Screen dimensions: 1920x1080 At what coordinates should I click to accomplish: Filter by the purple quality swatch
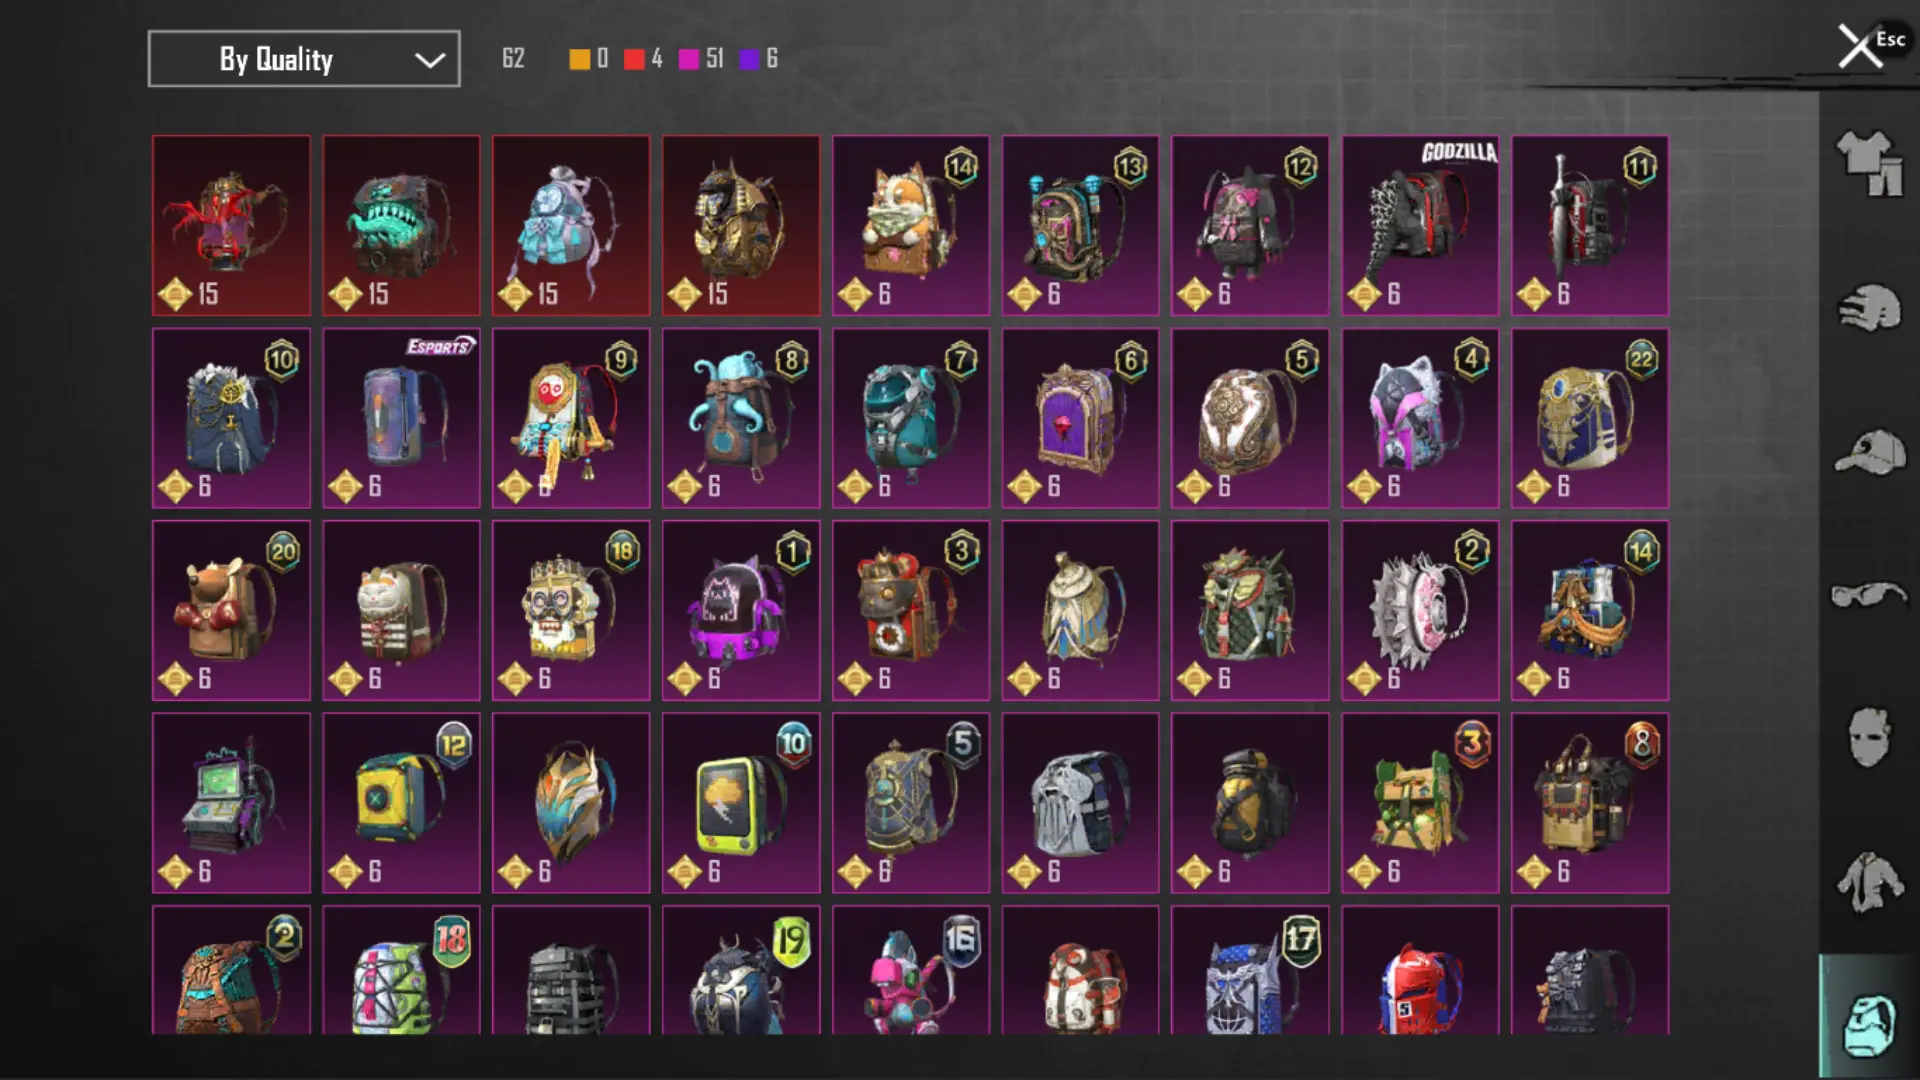coord(749,59)
